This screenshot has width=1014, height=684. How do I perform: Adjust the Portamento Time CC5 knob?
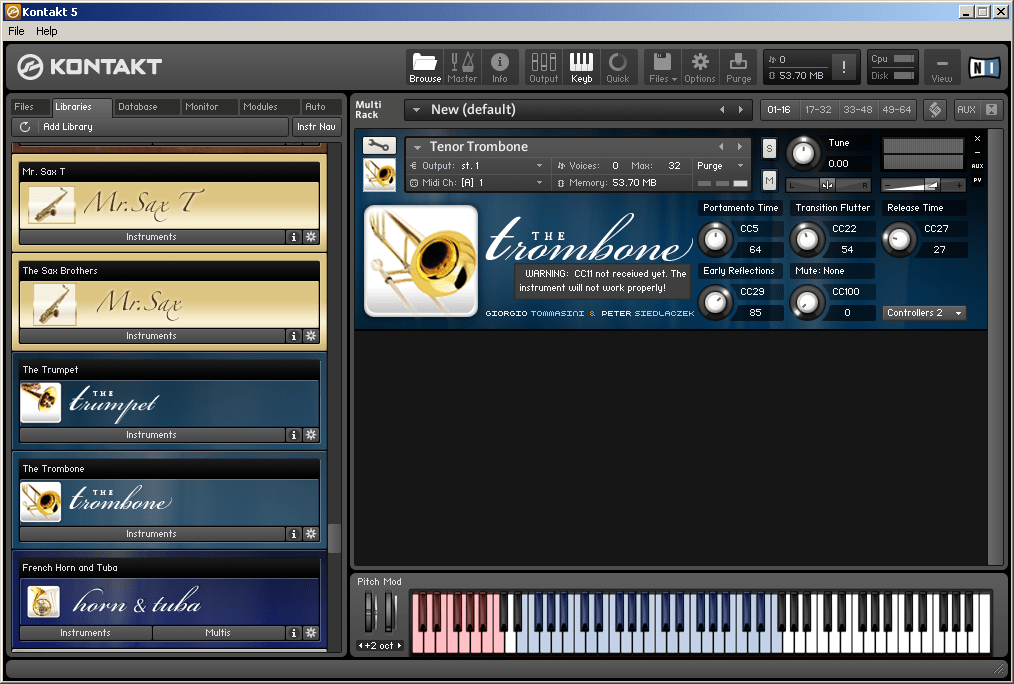[715, 239]
